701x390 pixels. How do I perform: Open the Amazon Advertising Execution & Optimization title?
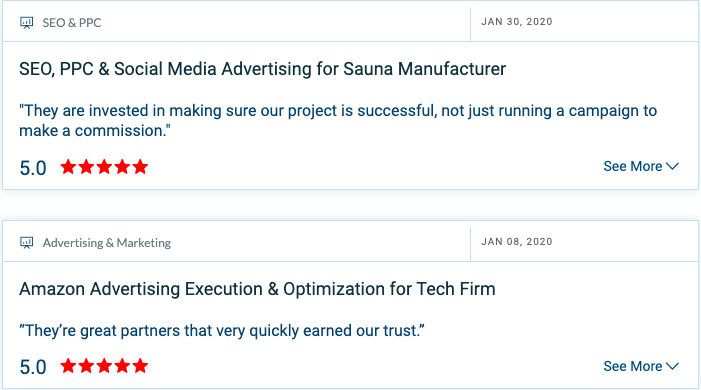tap(257, 289)
